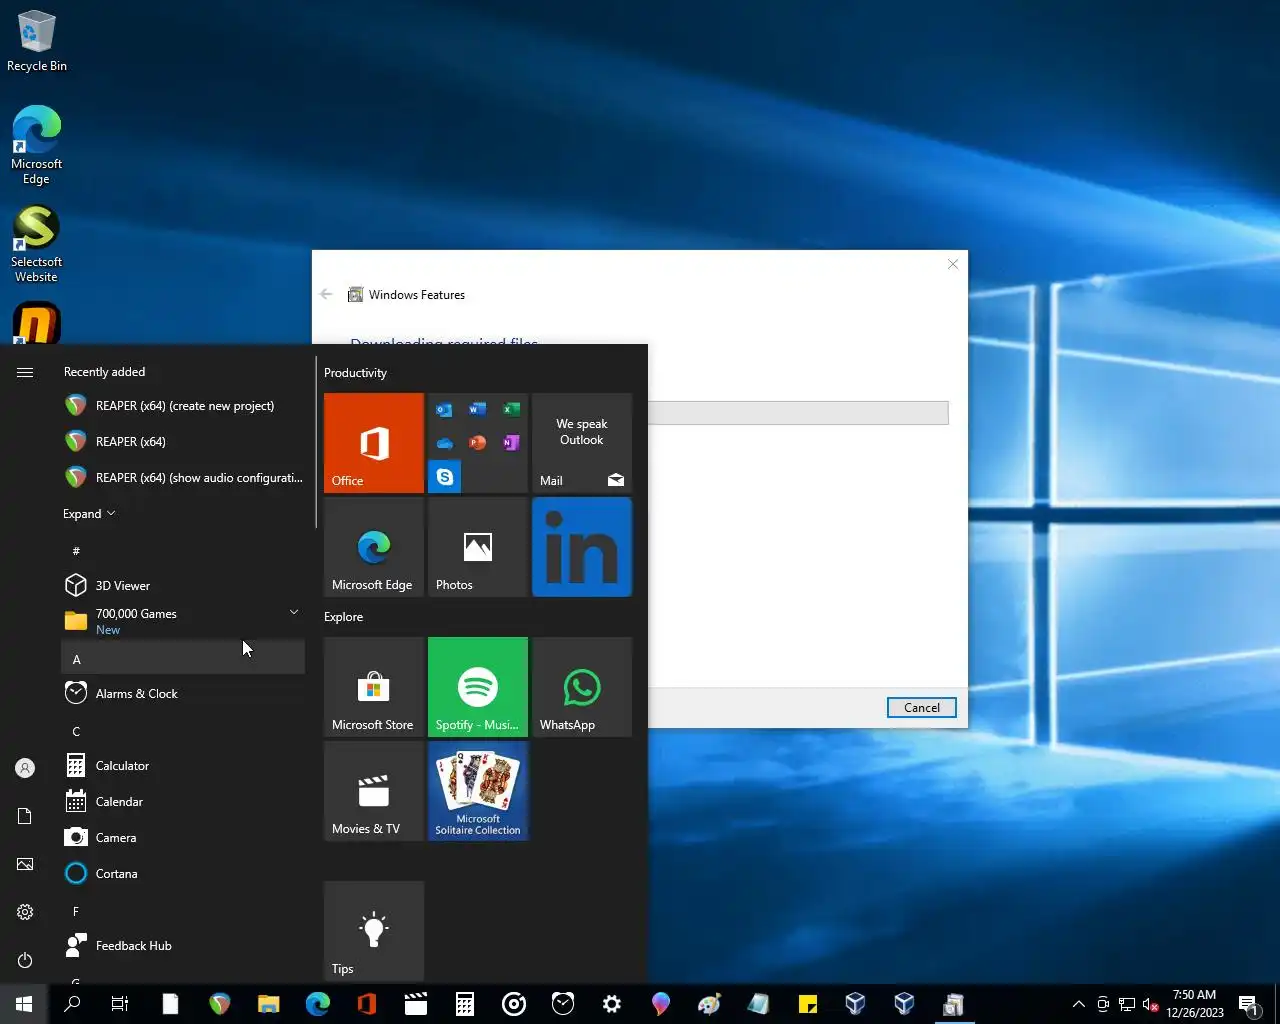Expand the Start menu hamburger navigation

click(25, 372)
